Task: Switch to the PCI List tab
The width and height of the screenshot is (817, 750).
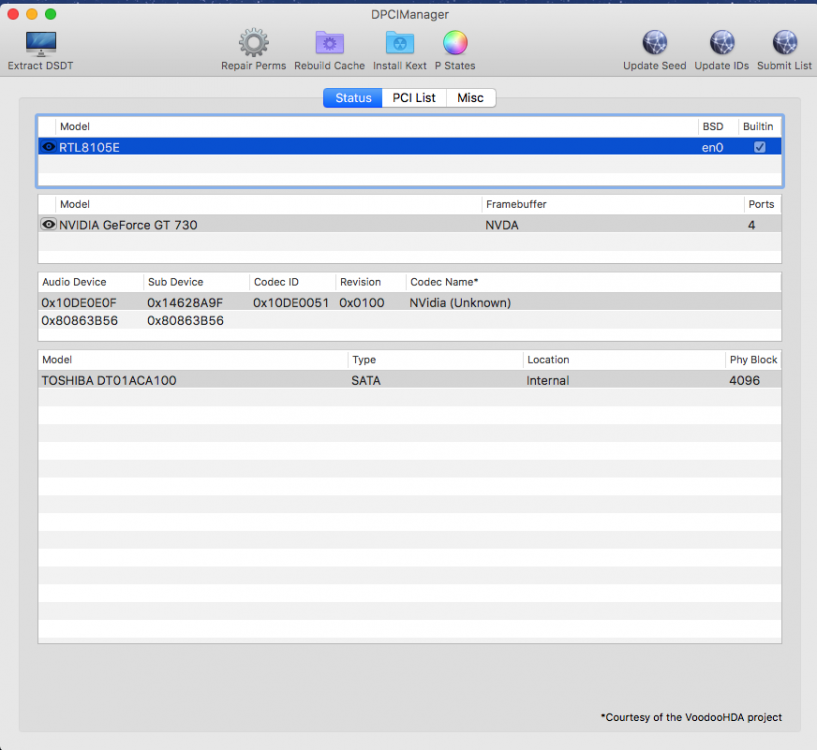Action: pos(414,97)
